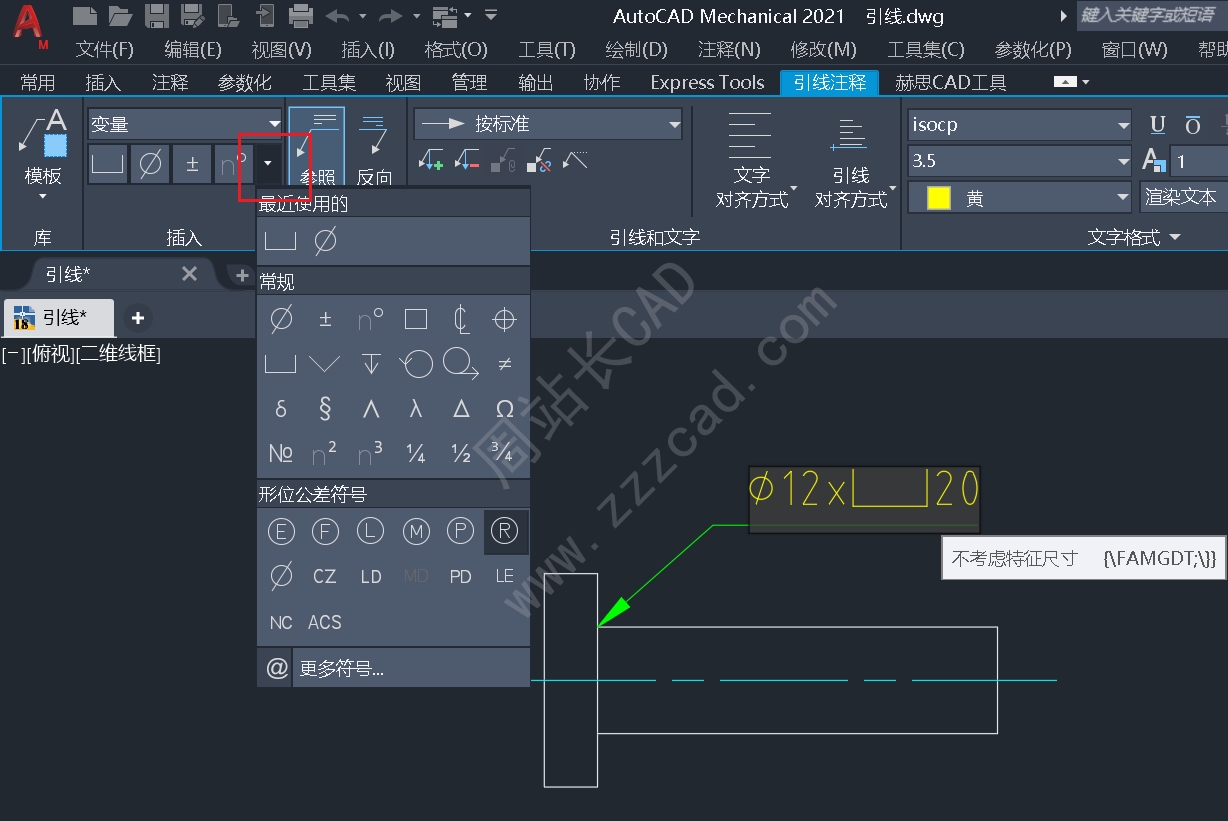This screenshot has height=821, width=1228.
Task: Open the 按标准 arrow style dropdown
Action: click(548, 124)
